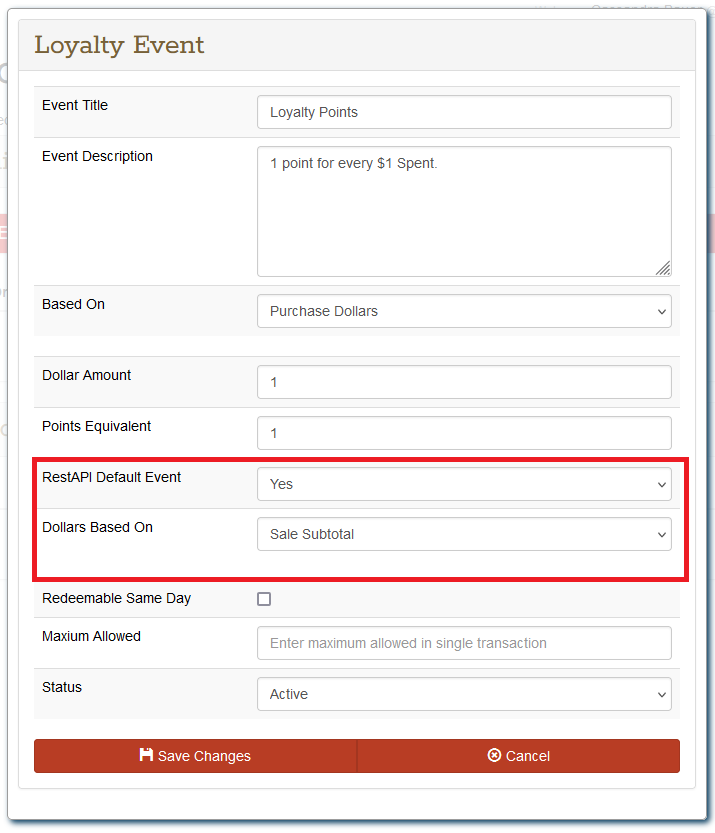Grab the Event Description resize handle

pyautogui.click(x=663, y=268)
